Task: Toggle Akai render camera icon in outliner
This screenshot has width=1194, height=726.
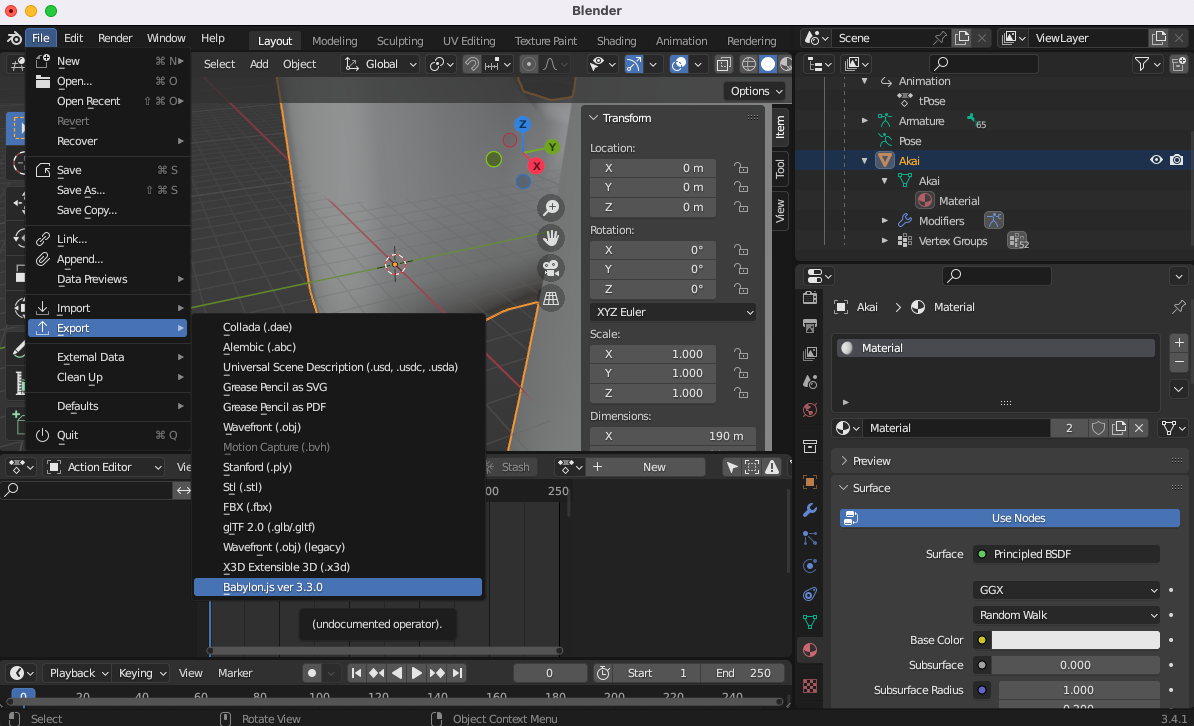Action: pos(1176,160)
